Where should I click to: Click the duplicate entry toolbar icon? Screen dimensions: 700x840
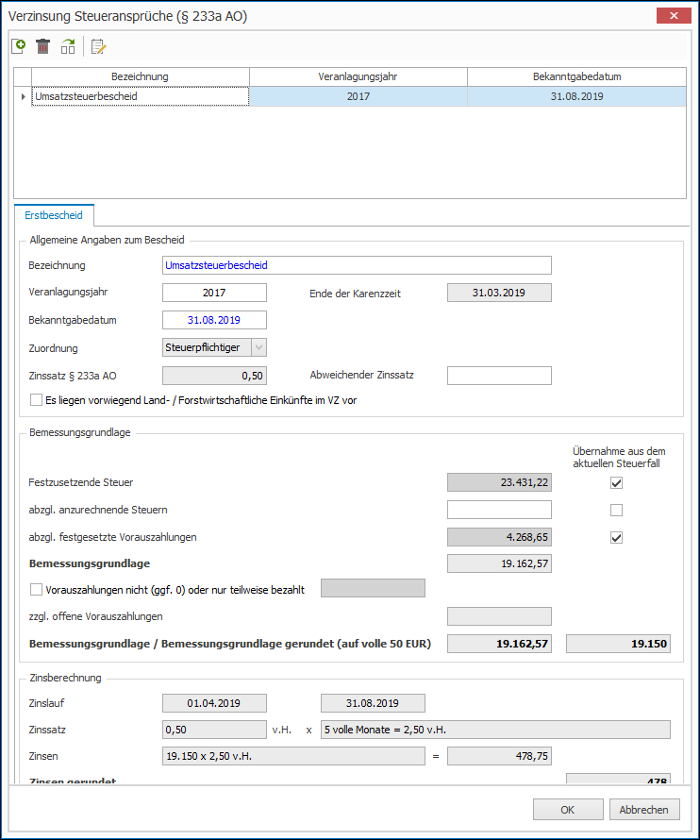click(x=68, y=47)
